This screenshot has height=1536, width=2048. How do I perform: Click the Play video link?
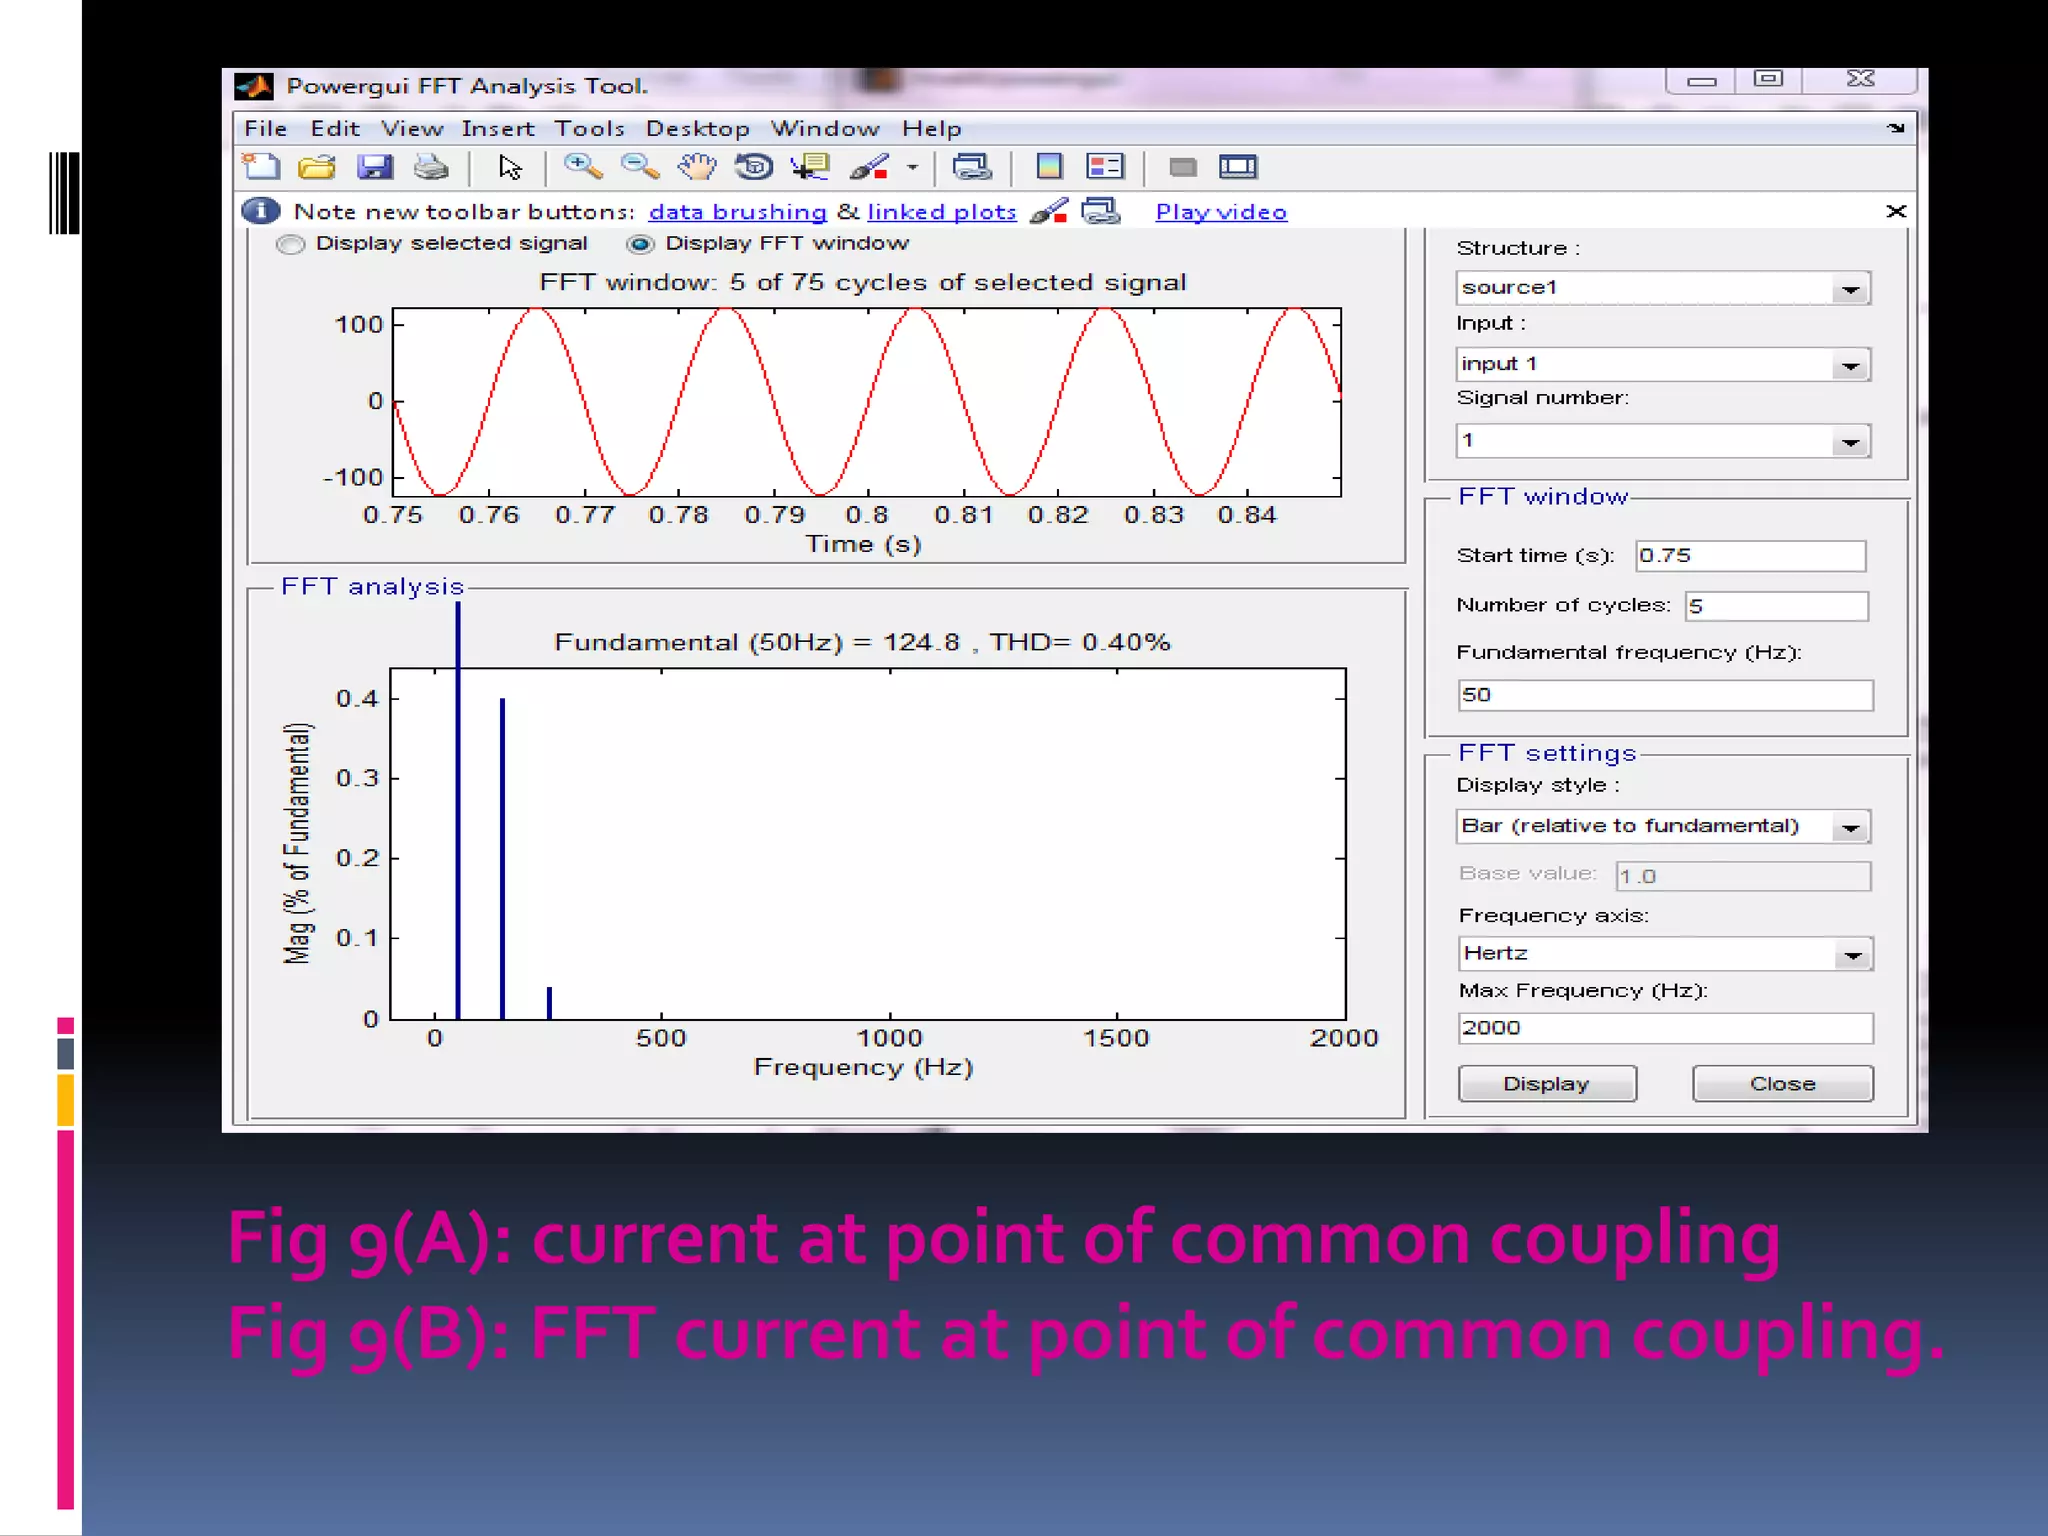(x=1220, y=212)
